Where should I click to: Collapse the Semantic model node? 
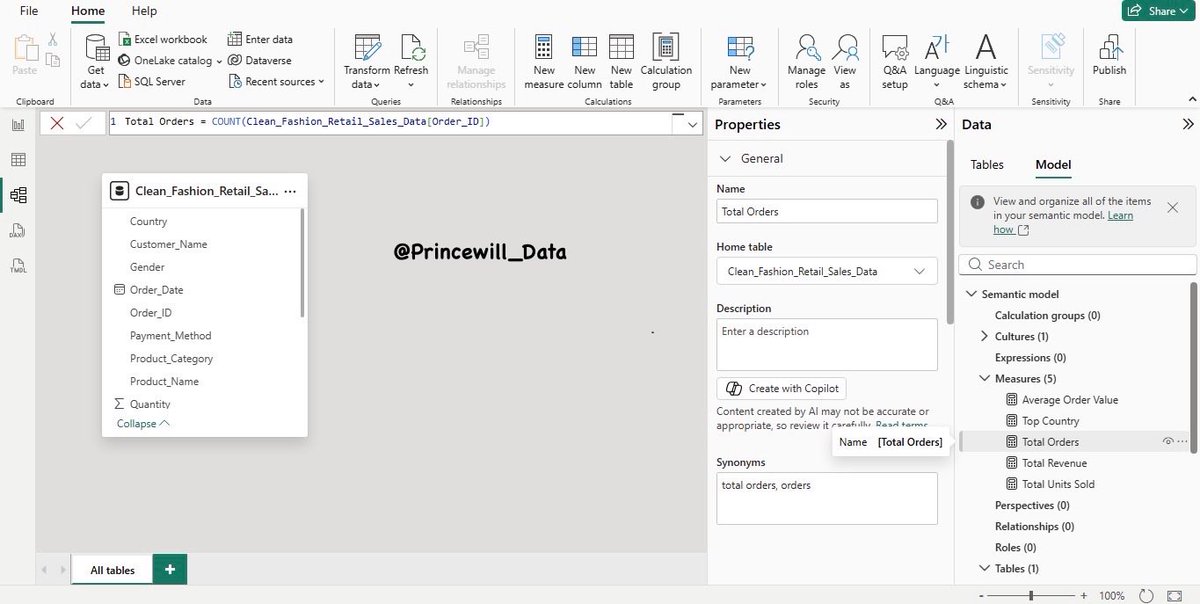click(971, 294)
